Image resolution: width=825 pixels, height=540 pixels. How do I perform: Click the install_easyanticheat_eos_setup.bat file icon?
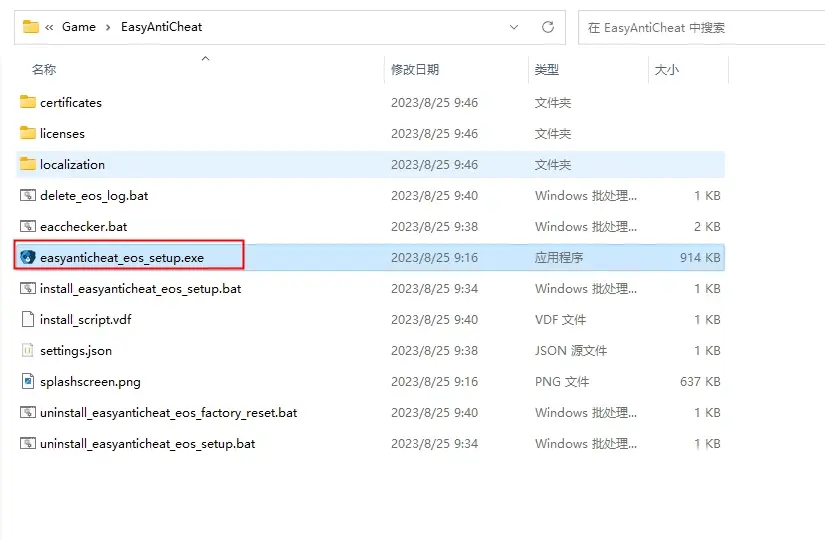(x=28, y=288)
